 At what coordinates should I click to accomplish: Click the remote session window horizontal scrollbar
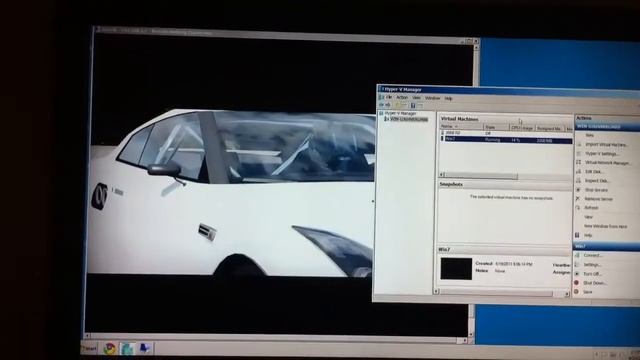276,339
